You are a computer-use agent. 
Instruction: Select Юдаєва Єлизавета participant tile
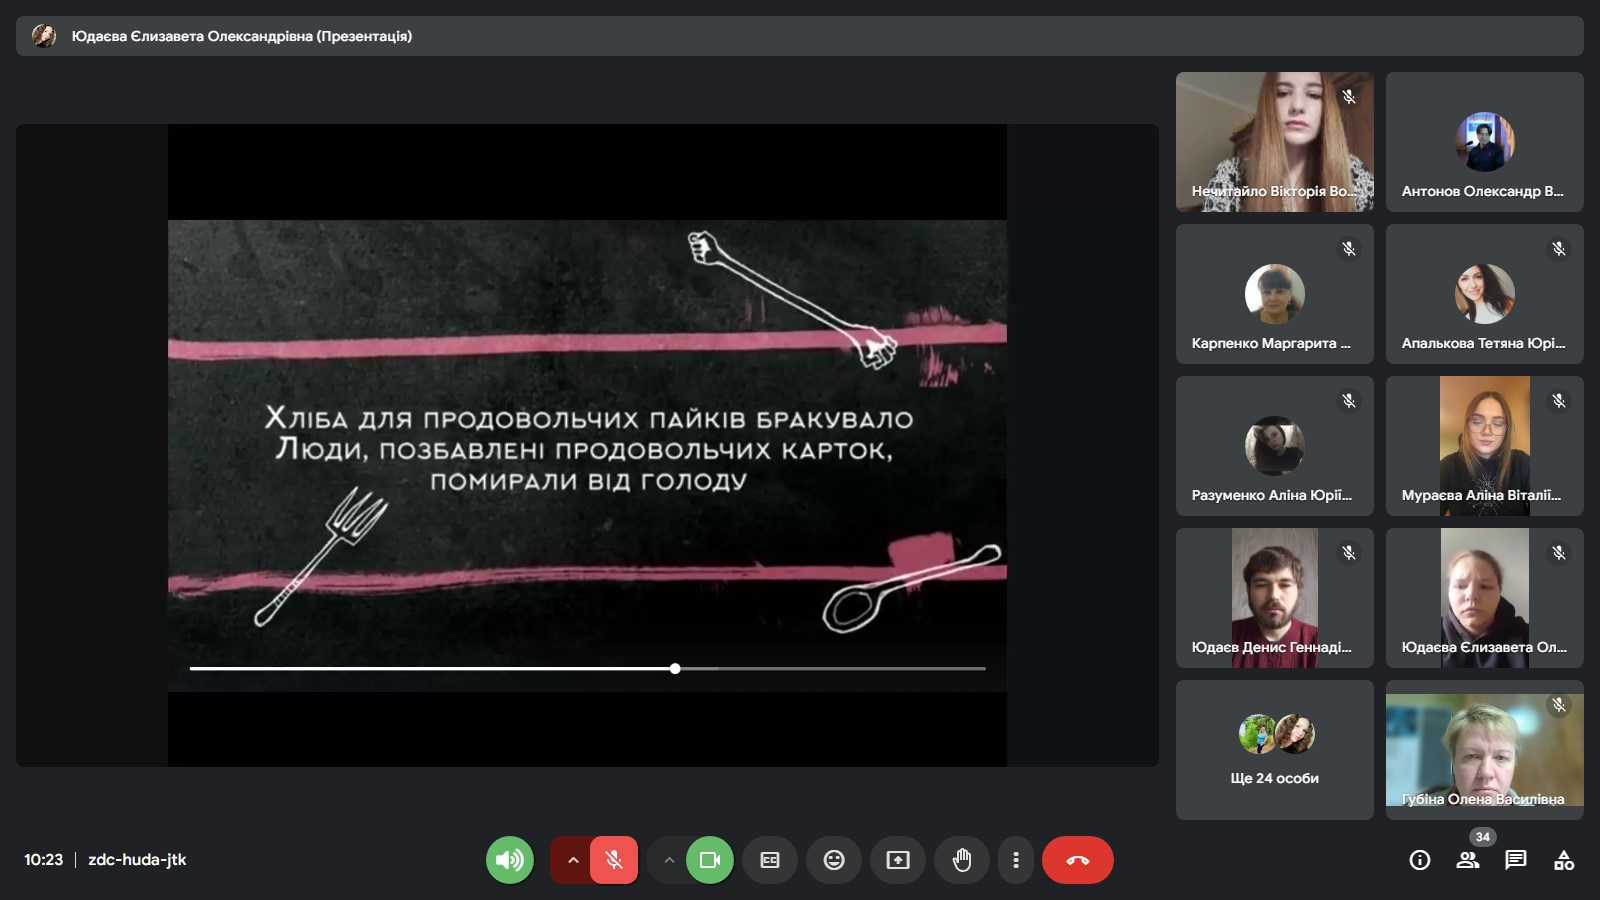click(x=1485, y=598)
